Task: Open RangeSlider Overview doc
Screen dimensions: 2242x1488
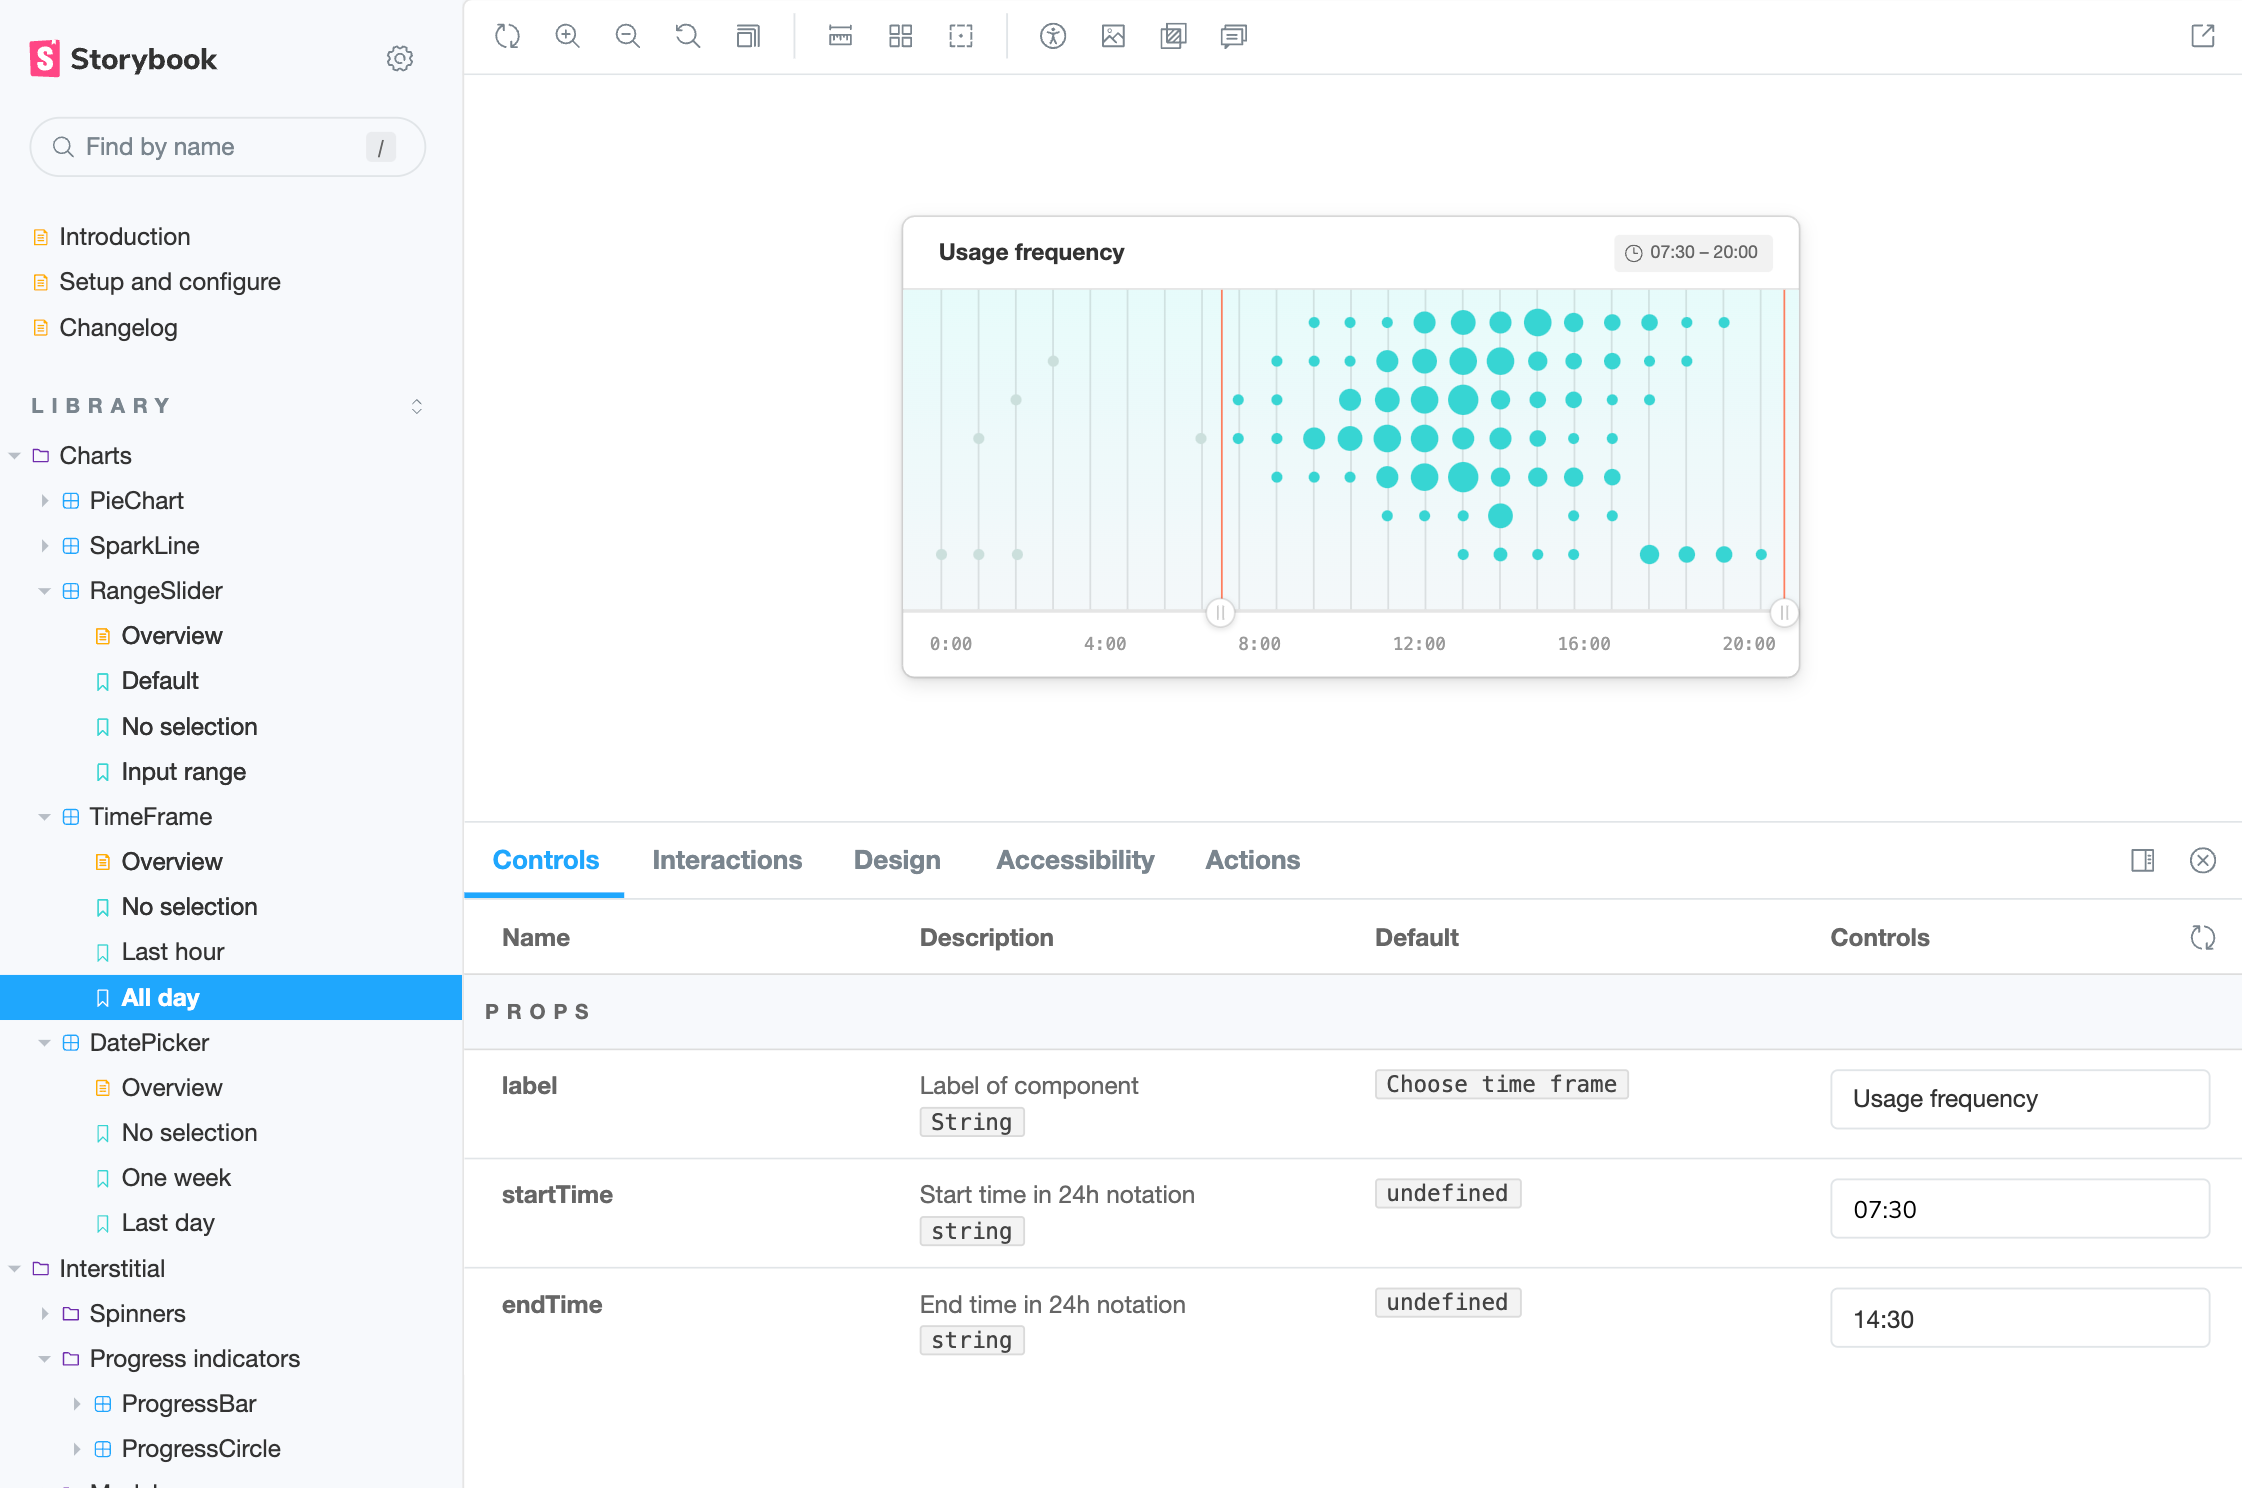Action: point(172,636)
